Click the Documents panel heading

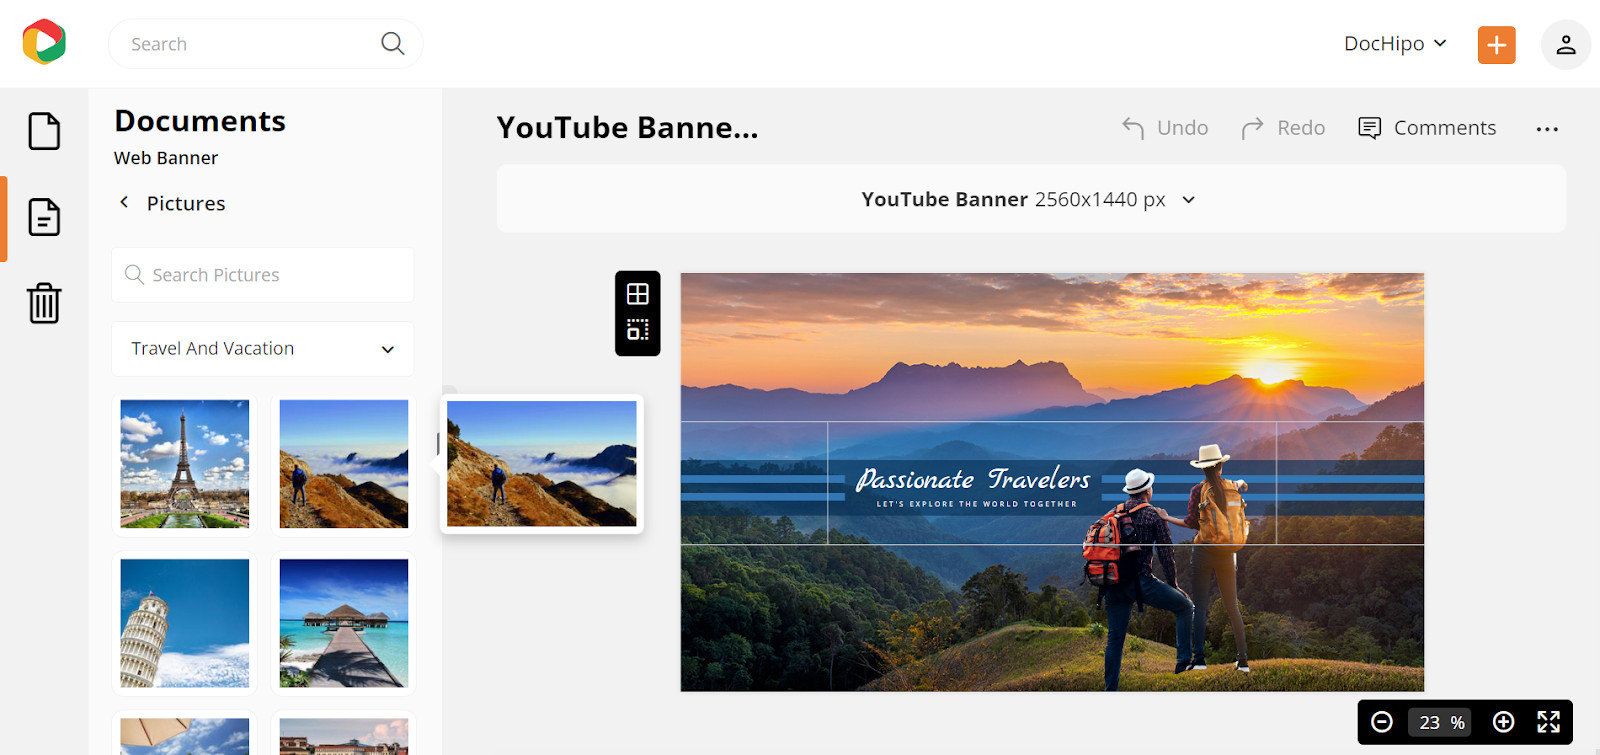click(200, 121)
